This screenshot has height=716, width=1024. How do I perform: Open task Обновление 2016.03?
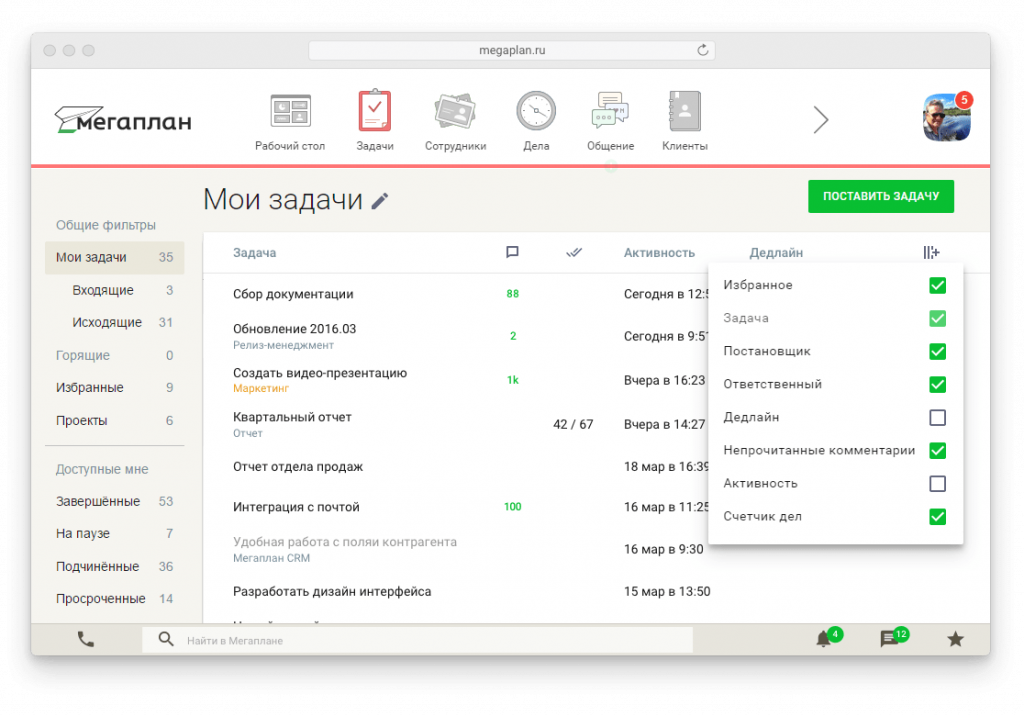point(295,329)
